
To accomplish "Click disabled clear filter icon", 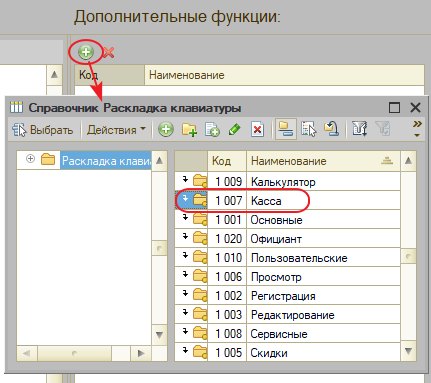I will [383, 129].
